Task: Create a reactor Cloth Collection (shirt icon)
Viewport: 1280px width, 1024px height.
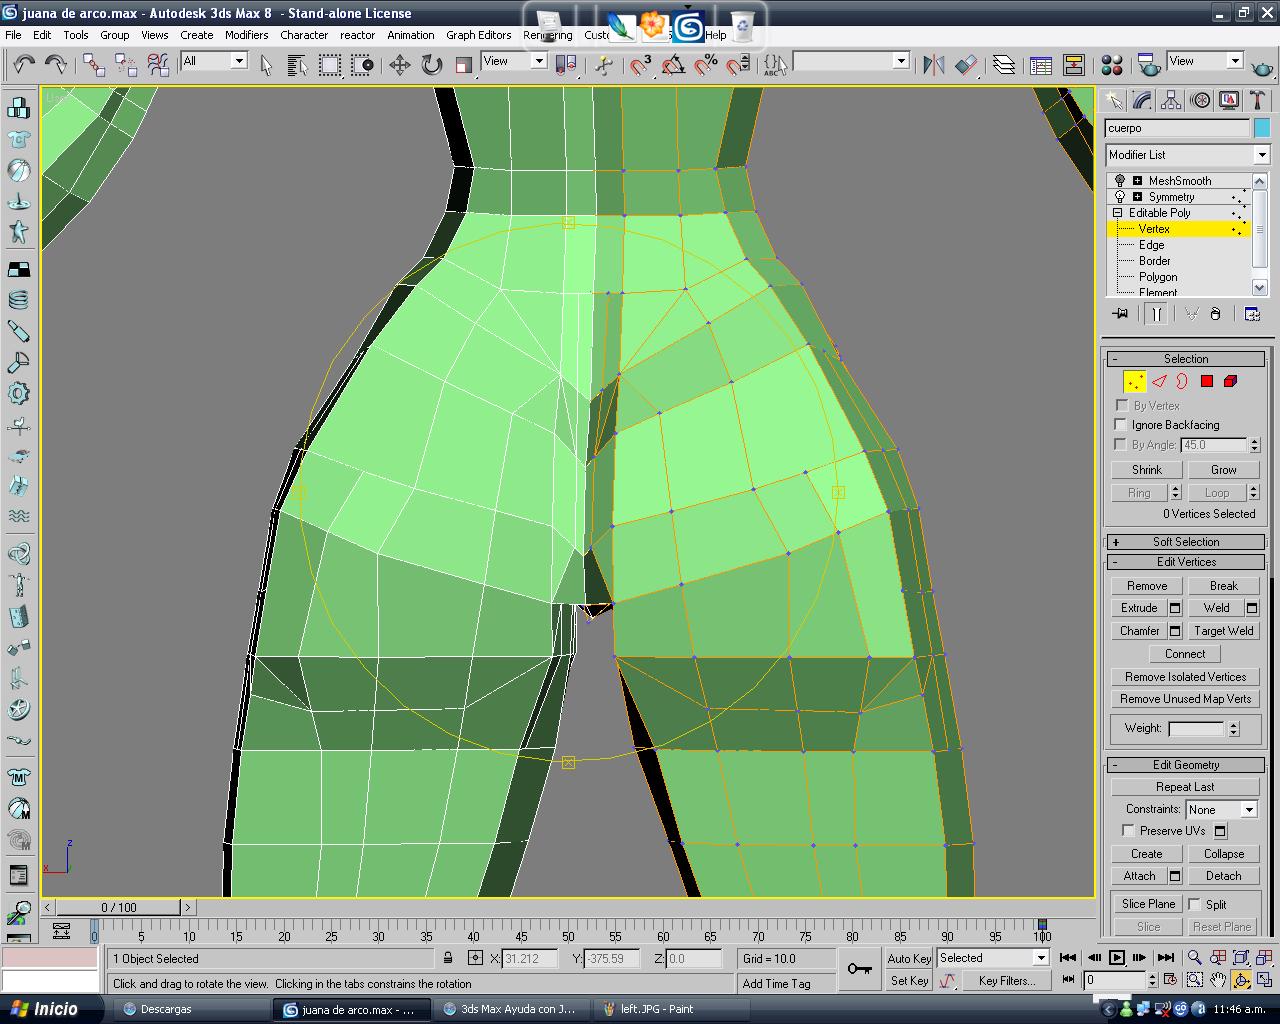Action: [19, 139]
